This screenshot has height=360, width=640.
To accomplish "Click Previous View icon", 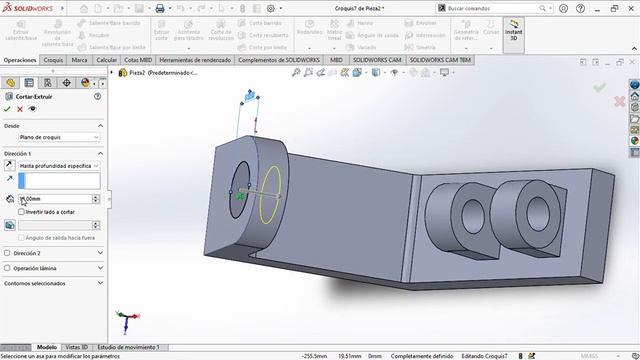I will pos(320,73).
